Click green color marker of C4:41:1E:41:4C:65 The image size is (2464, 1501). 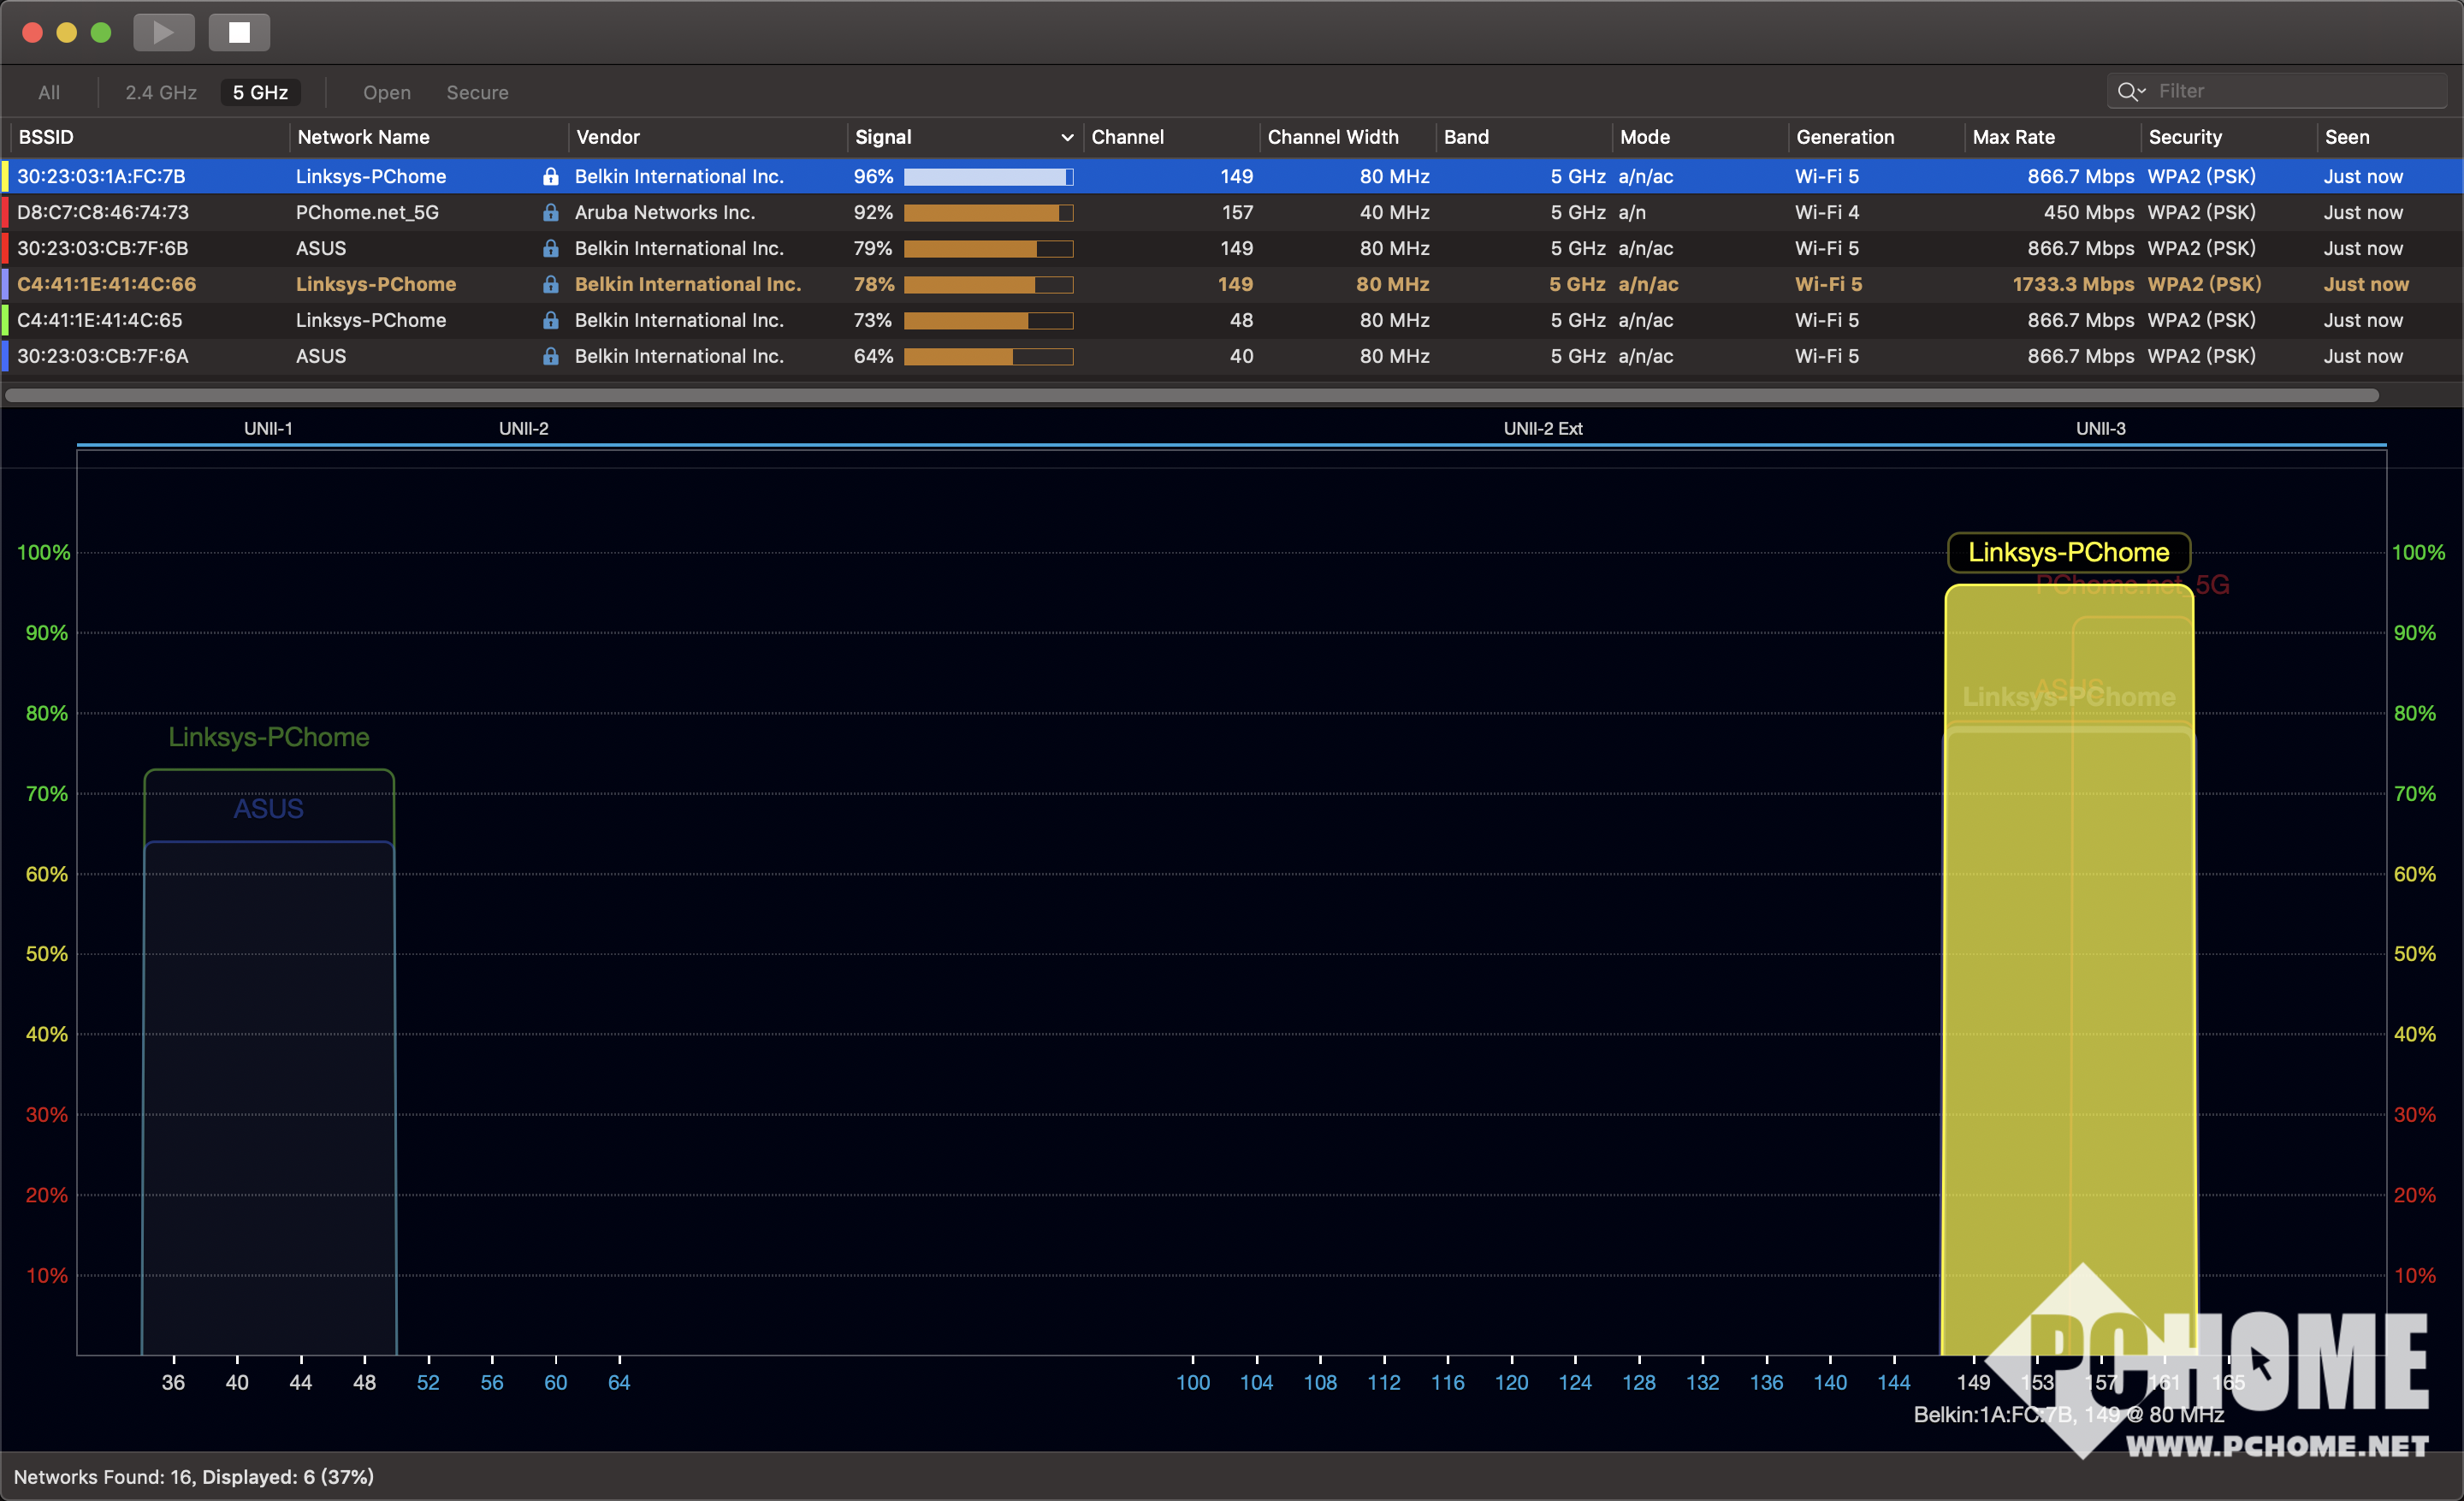[x=5, y=320]
